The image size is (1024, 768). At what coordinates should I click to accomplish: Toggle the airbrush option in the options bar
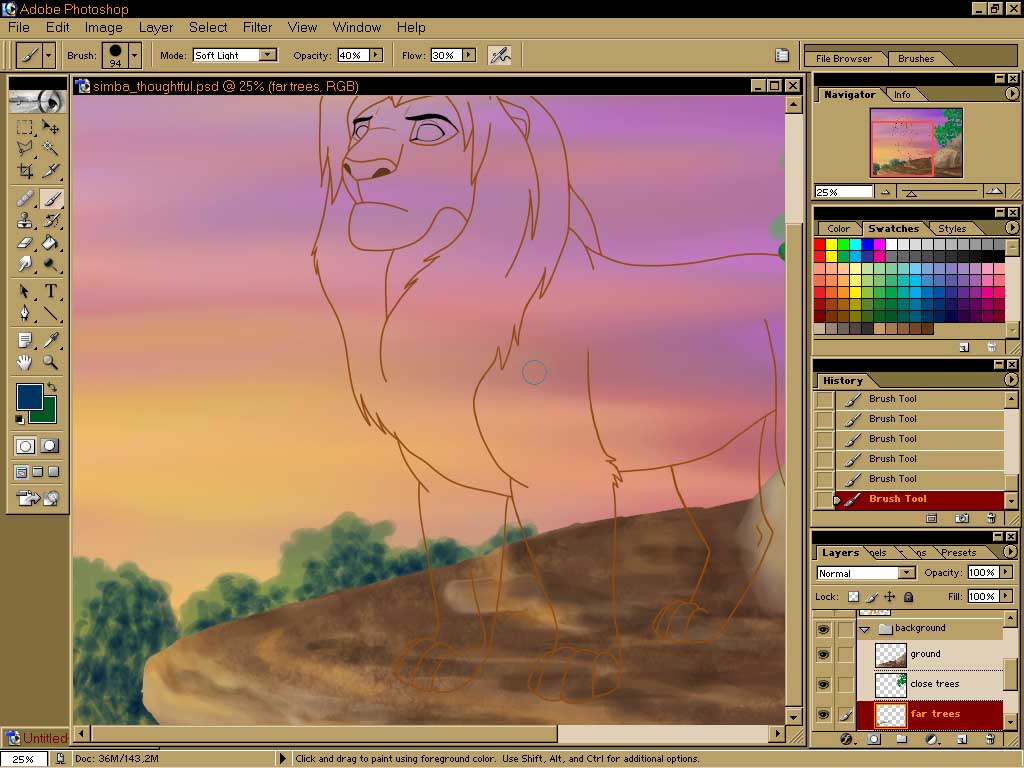tap(500, 56)
